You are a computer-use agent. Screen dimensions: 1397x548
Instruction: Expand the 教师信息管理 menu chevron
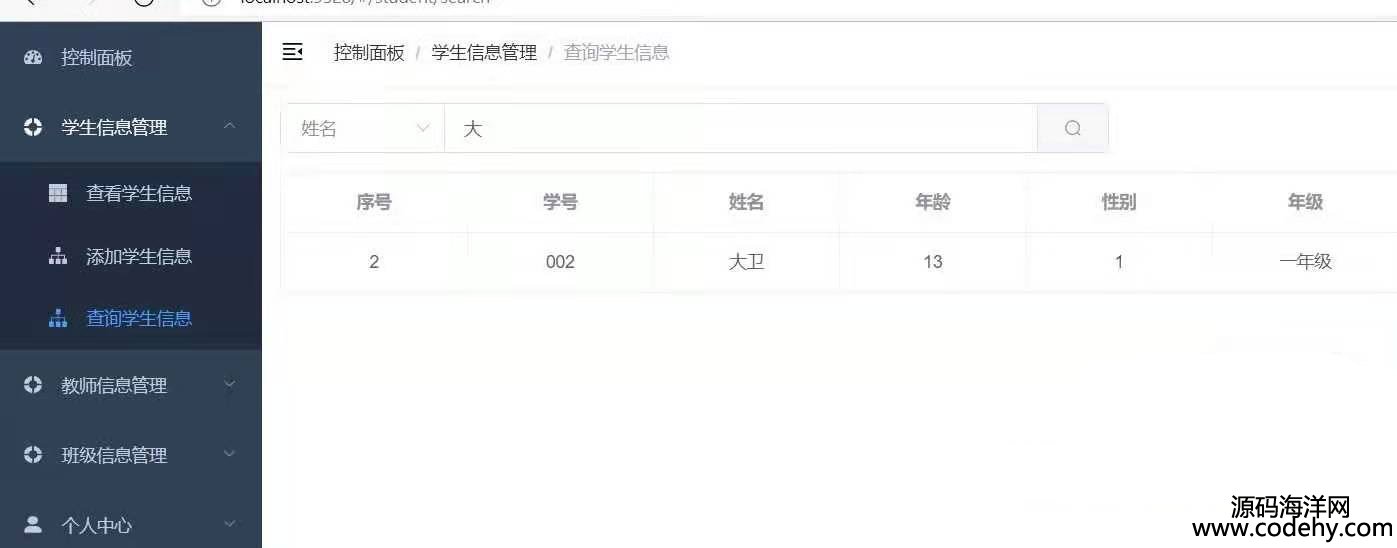(229, 384)
